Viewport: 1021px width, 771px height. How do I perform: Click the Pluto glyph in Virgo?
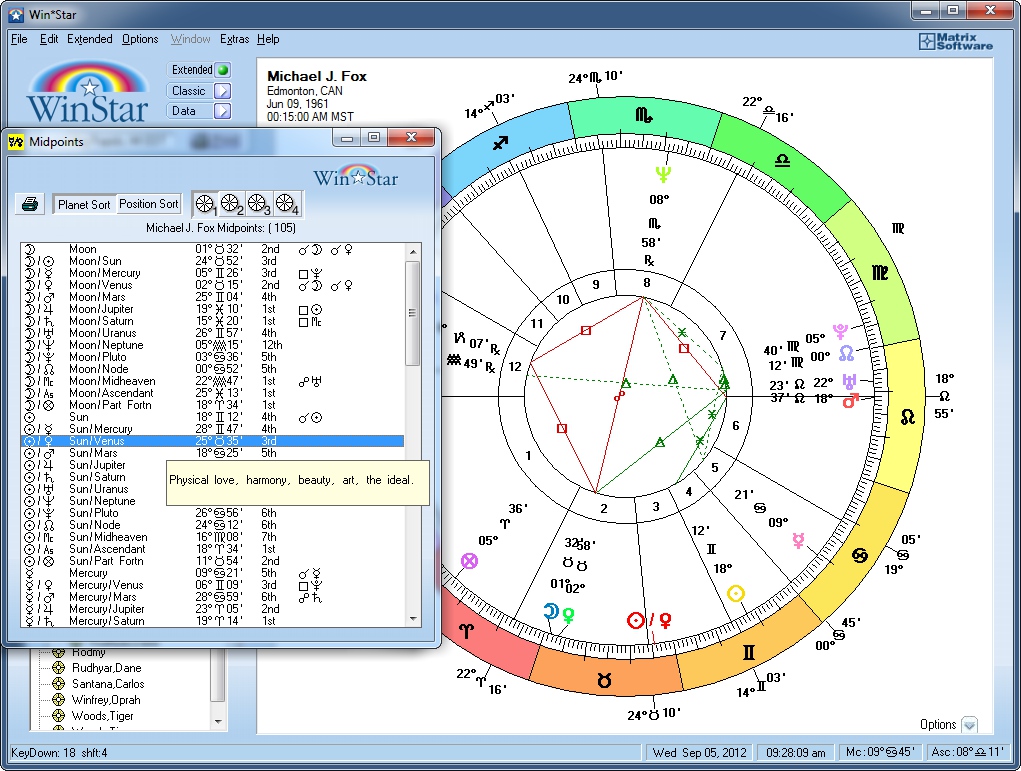point(840,331)
